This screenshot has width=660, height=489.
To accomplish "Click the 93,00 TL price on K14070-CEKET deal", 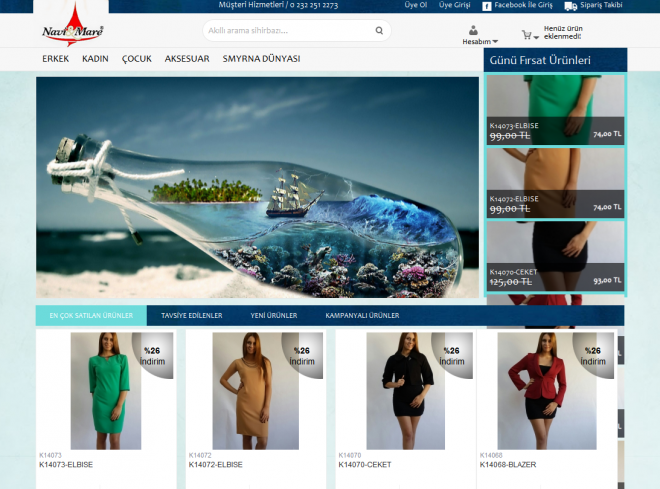I will click(607, 280).
